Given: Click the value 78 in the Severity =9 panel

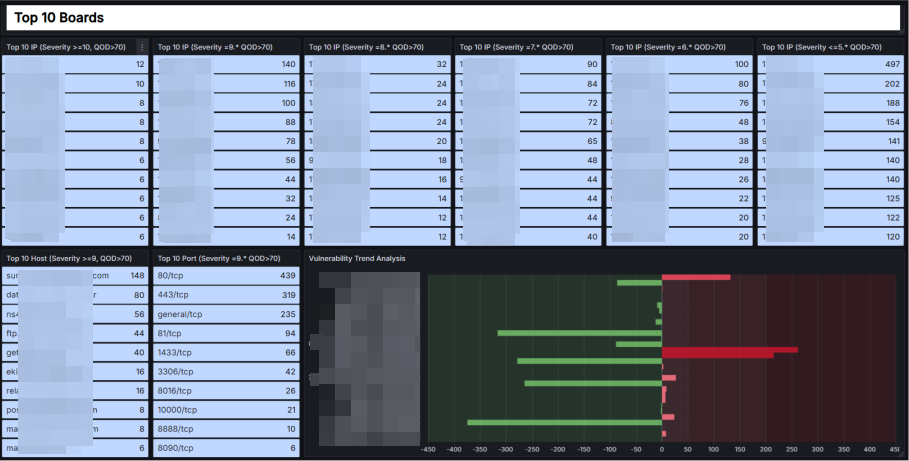Looking at the screenshot, I should point(290,141).
